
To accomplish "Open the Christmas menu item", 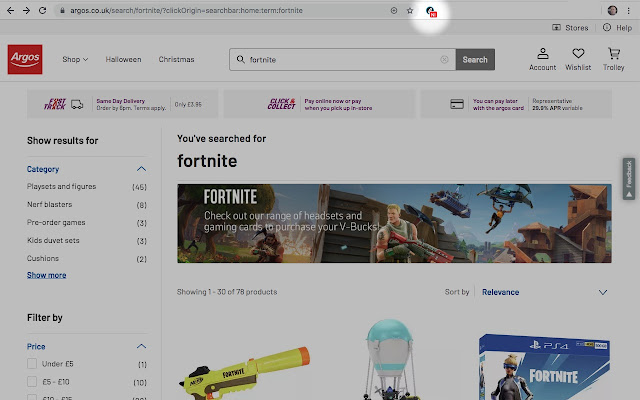I will click(x=176, y=60).
